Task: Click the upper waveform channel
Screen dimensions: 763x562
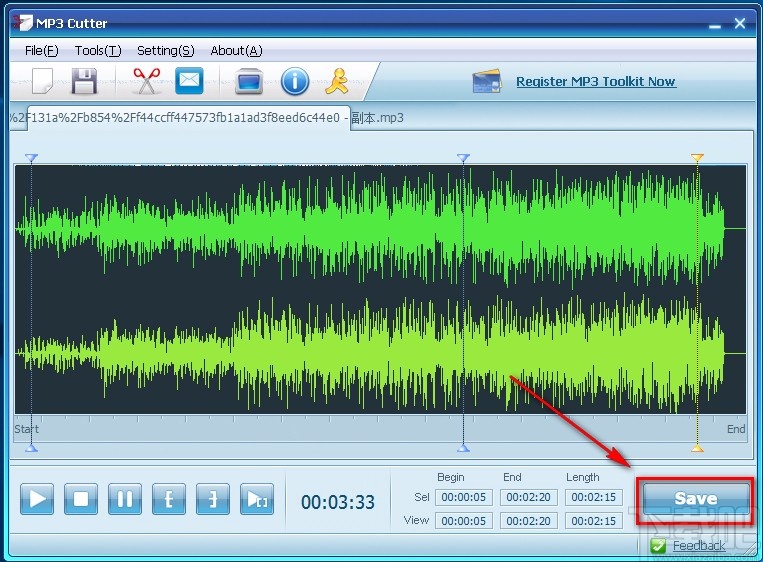Action: pos(380,228)
